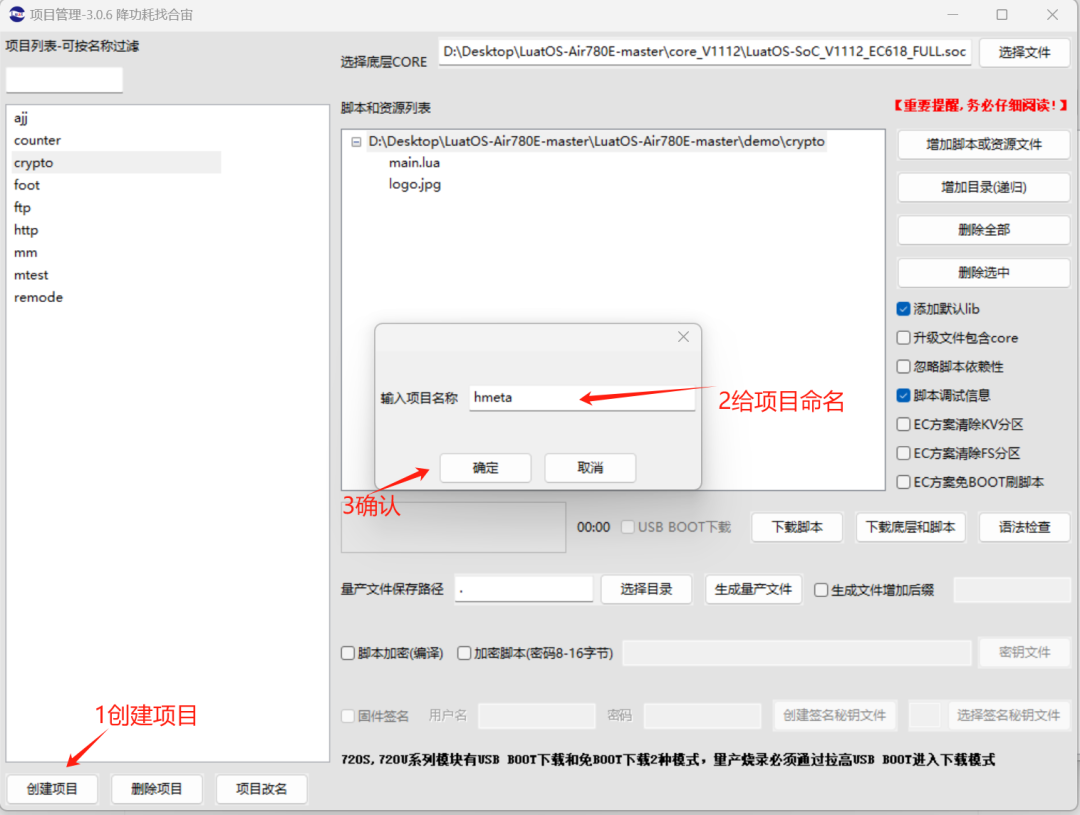Viewport: 1080px width, 815px height.
Task: Click 下载脚本 button
Action: pyautogui.click(x=797, y=527)
